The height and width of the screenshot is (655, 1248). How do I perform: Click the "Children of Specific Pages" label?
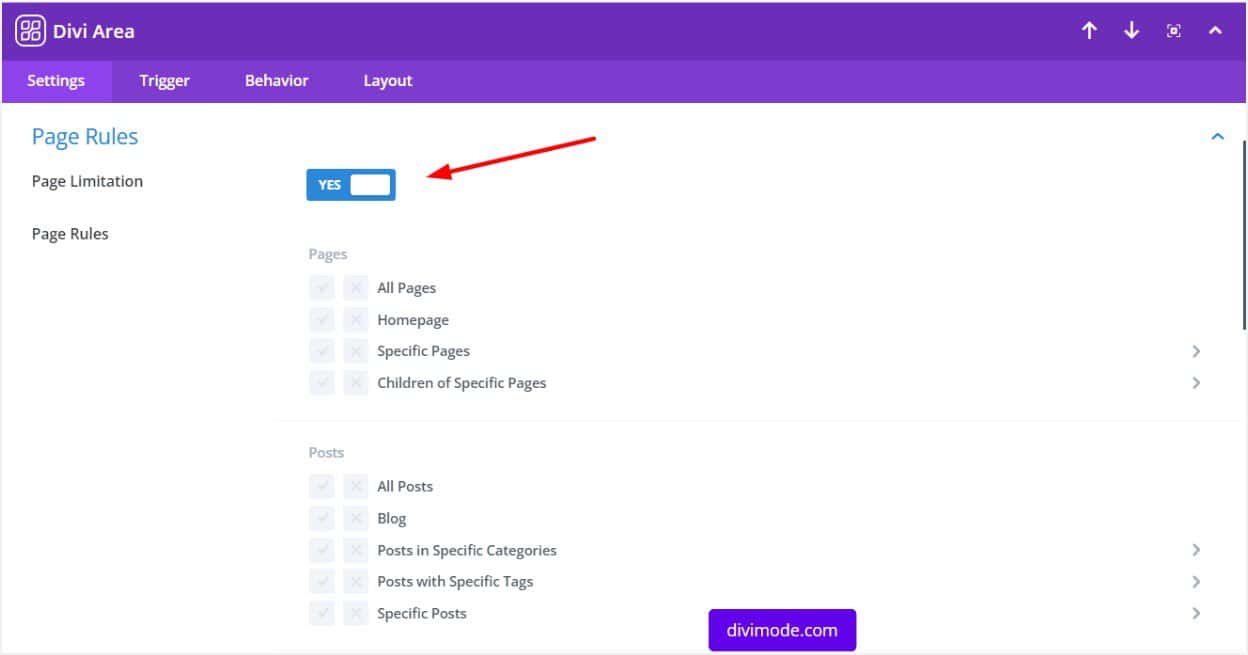click(x=462, y=383)
